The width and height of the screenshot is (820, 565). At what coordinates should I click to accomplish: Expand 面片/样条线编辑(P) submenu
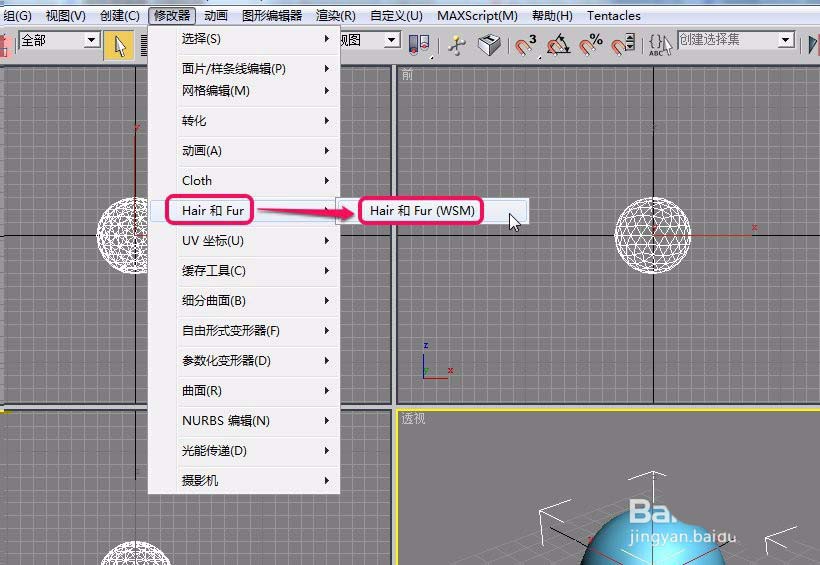coord(244,69)
